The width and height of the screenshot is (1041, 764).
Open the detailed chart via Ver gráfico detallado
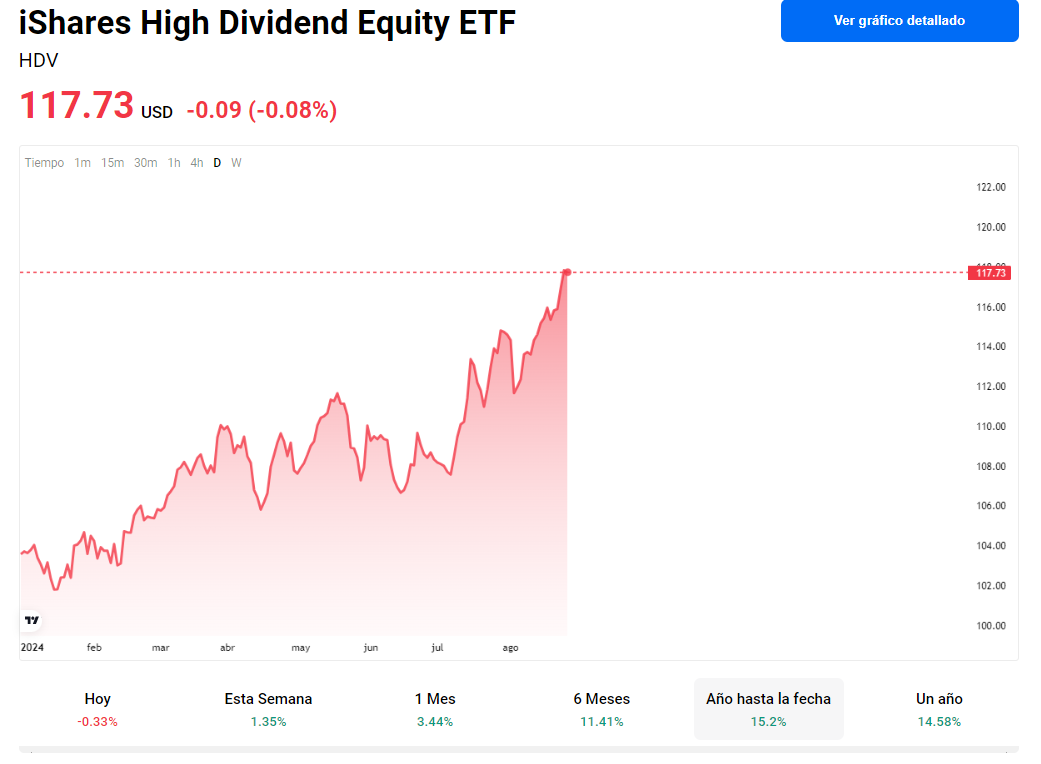pos(899,21)
